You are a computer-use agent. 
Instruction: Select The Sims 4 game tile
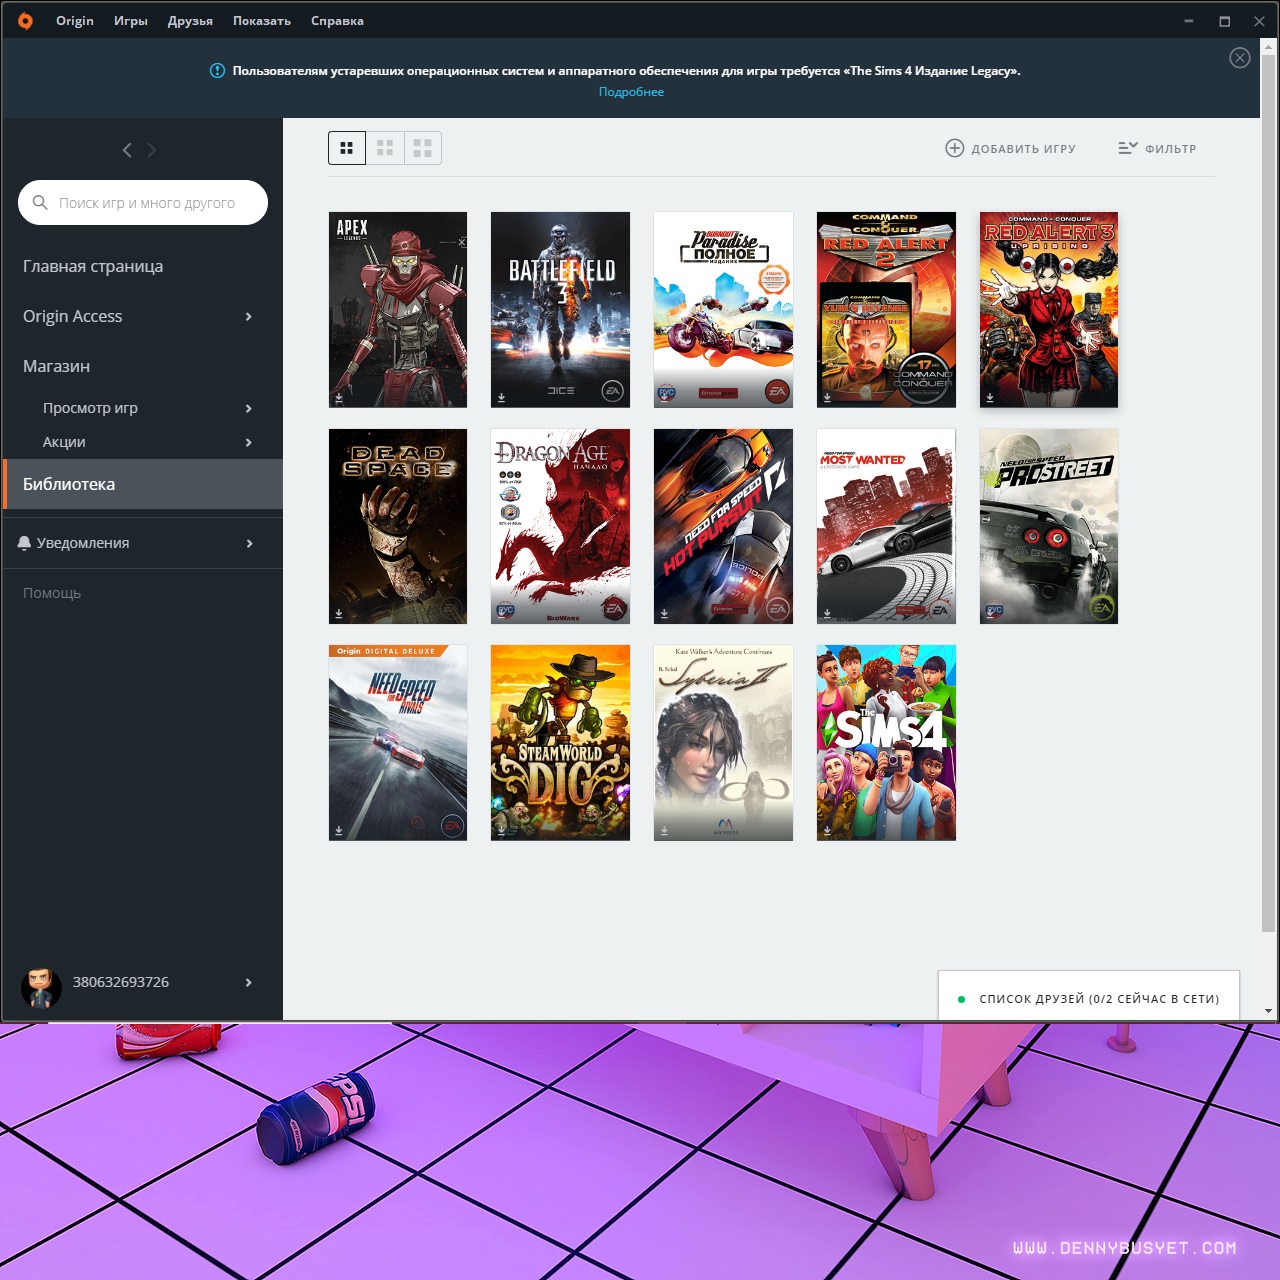coord(886,743)
